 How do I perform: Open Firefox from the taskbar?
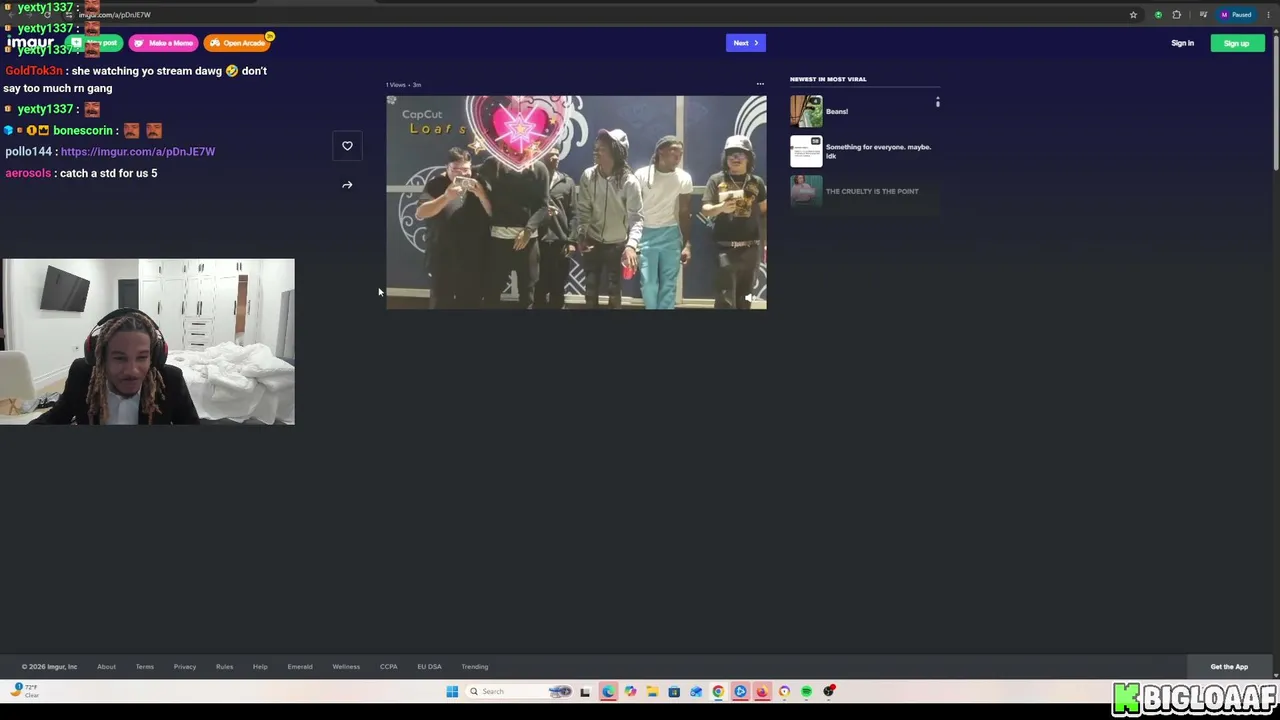(762, 692)
